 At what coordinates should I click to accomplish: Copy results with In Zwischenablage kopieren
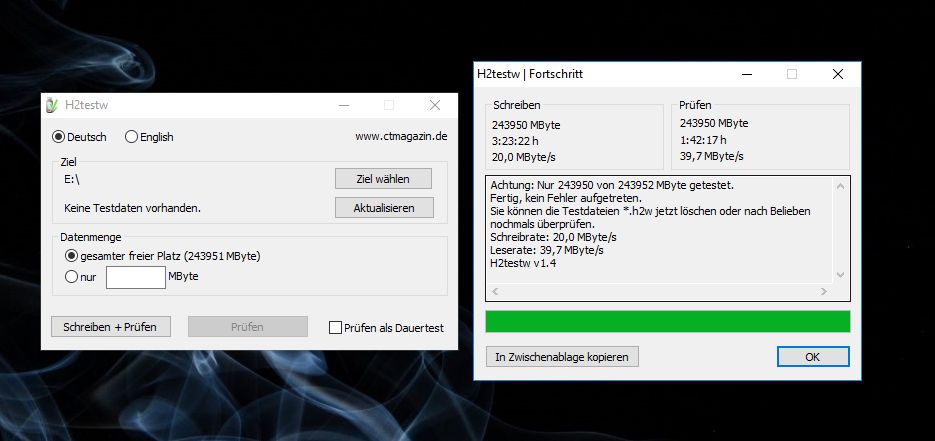[562, 356]
